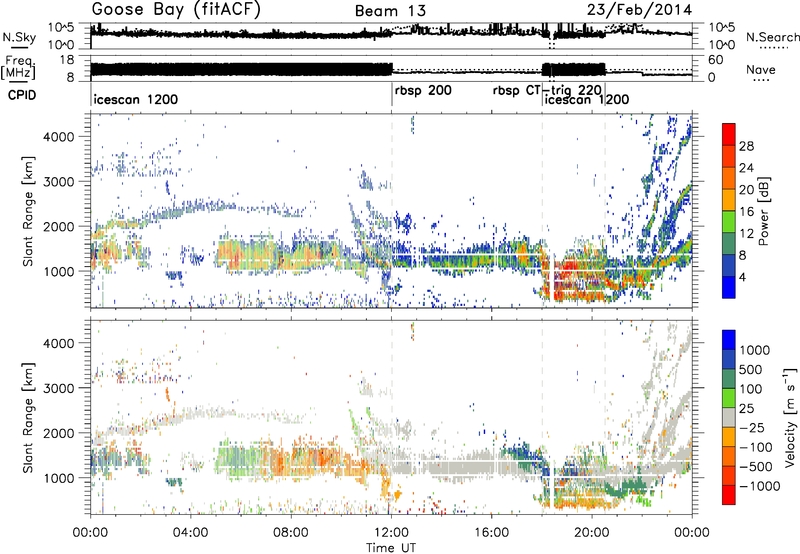800x554 pixels.
Task: Click the bright blue top segment of Velocity colorbar
Action: [729, 340]
